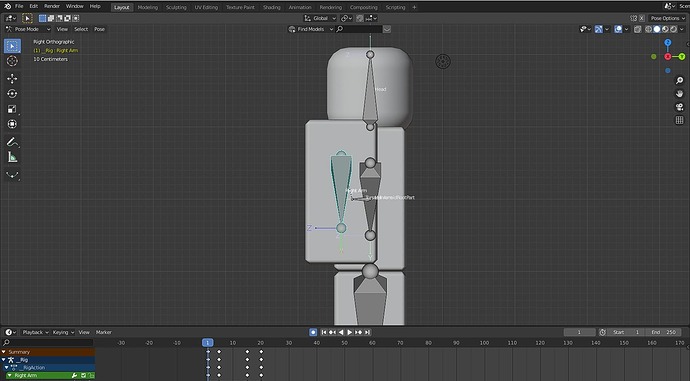Collapse the Summary channel row
This screenshot has height=381, width=690.
pyautogui.click(x=4, y=352)
